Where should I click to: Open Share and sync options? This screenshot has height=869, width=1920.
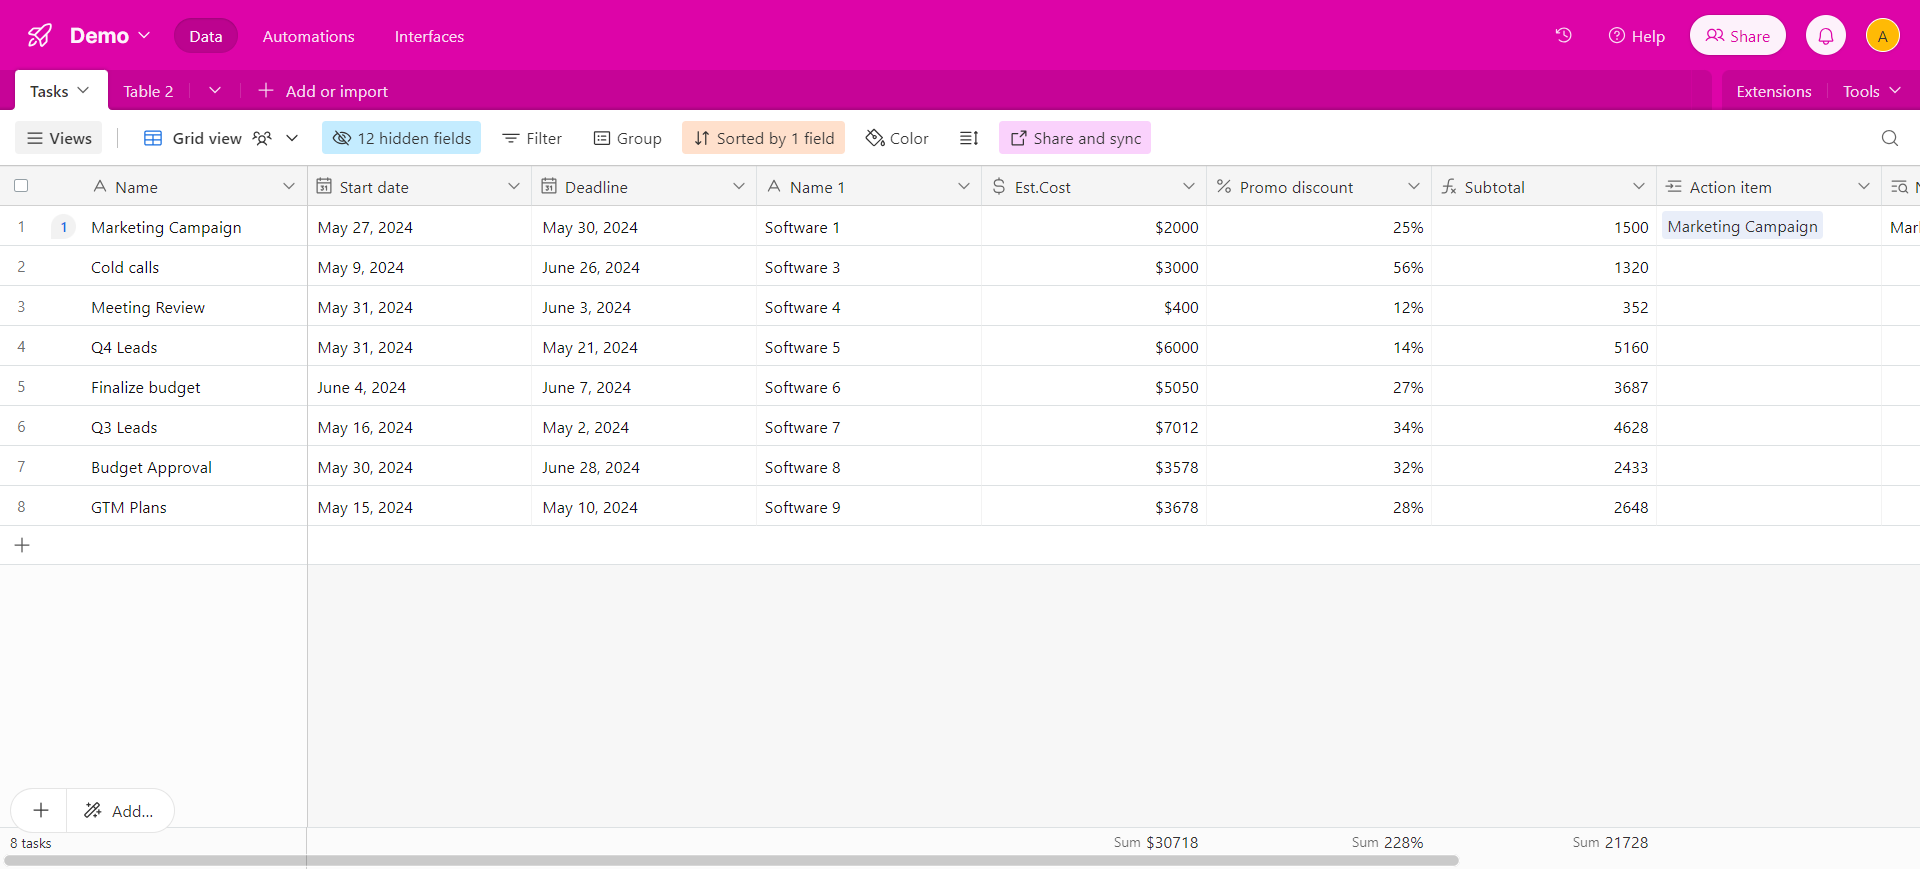(x=1075, y=138)
